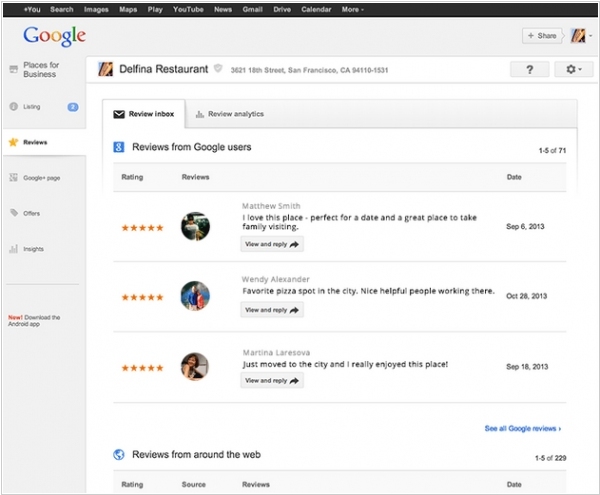This screenshot has width=600, height=495.
Task: Click Wendy Alexander's profile photo
Action: 195,296
